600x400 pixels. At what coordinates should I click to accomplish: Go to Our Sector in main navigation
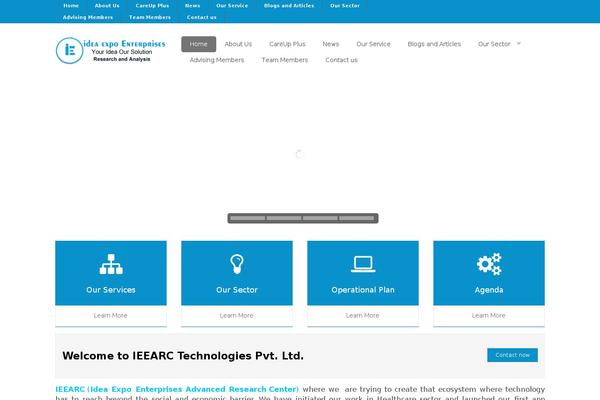(x=494, y=44)
